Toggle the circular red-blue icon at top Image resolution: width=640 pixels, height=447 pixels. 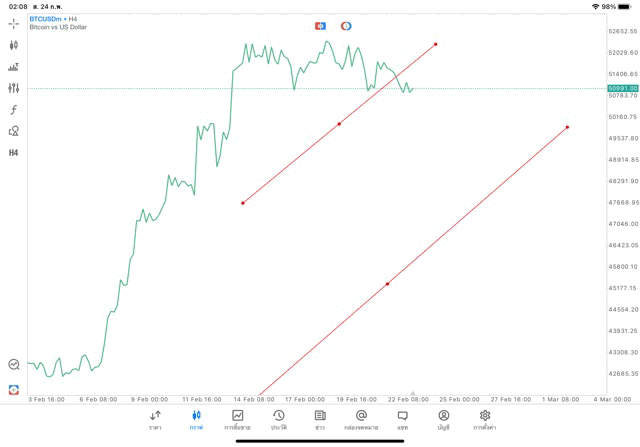click(x=346, y=26)
